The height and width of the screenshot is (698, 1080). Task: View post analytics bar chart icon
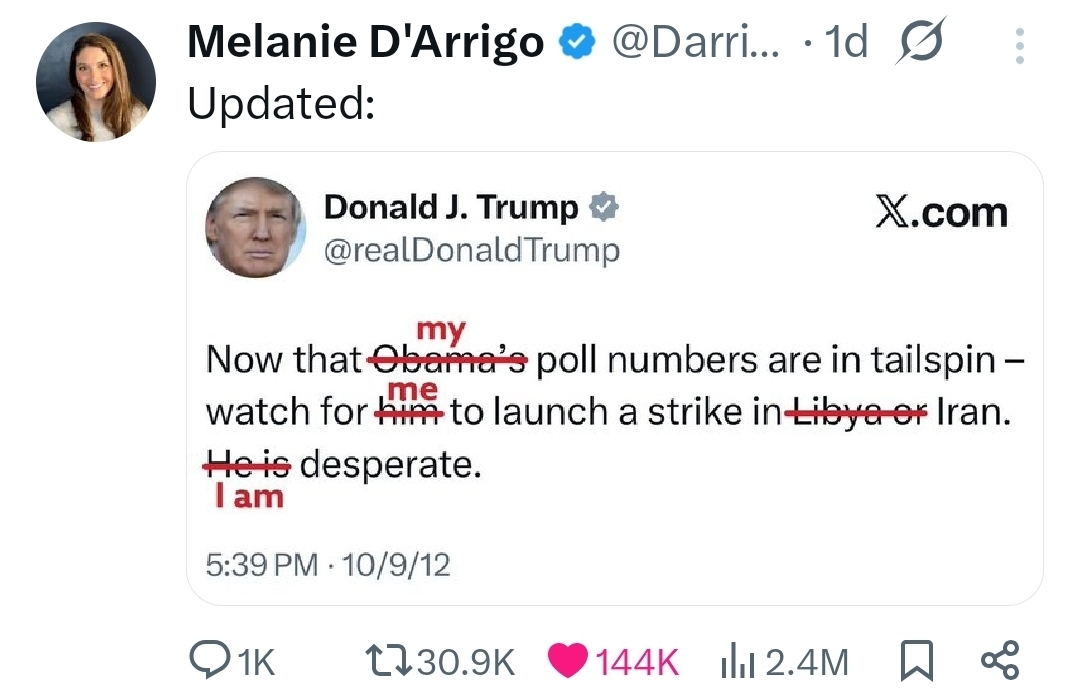pyautogui.click(x=738, y=661)
